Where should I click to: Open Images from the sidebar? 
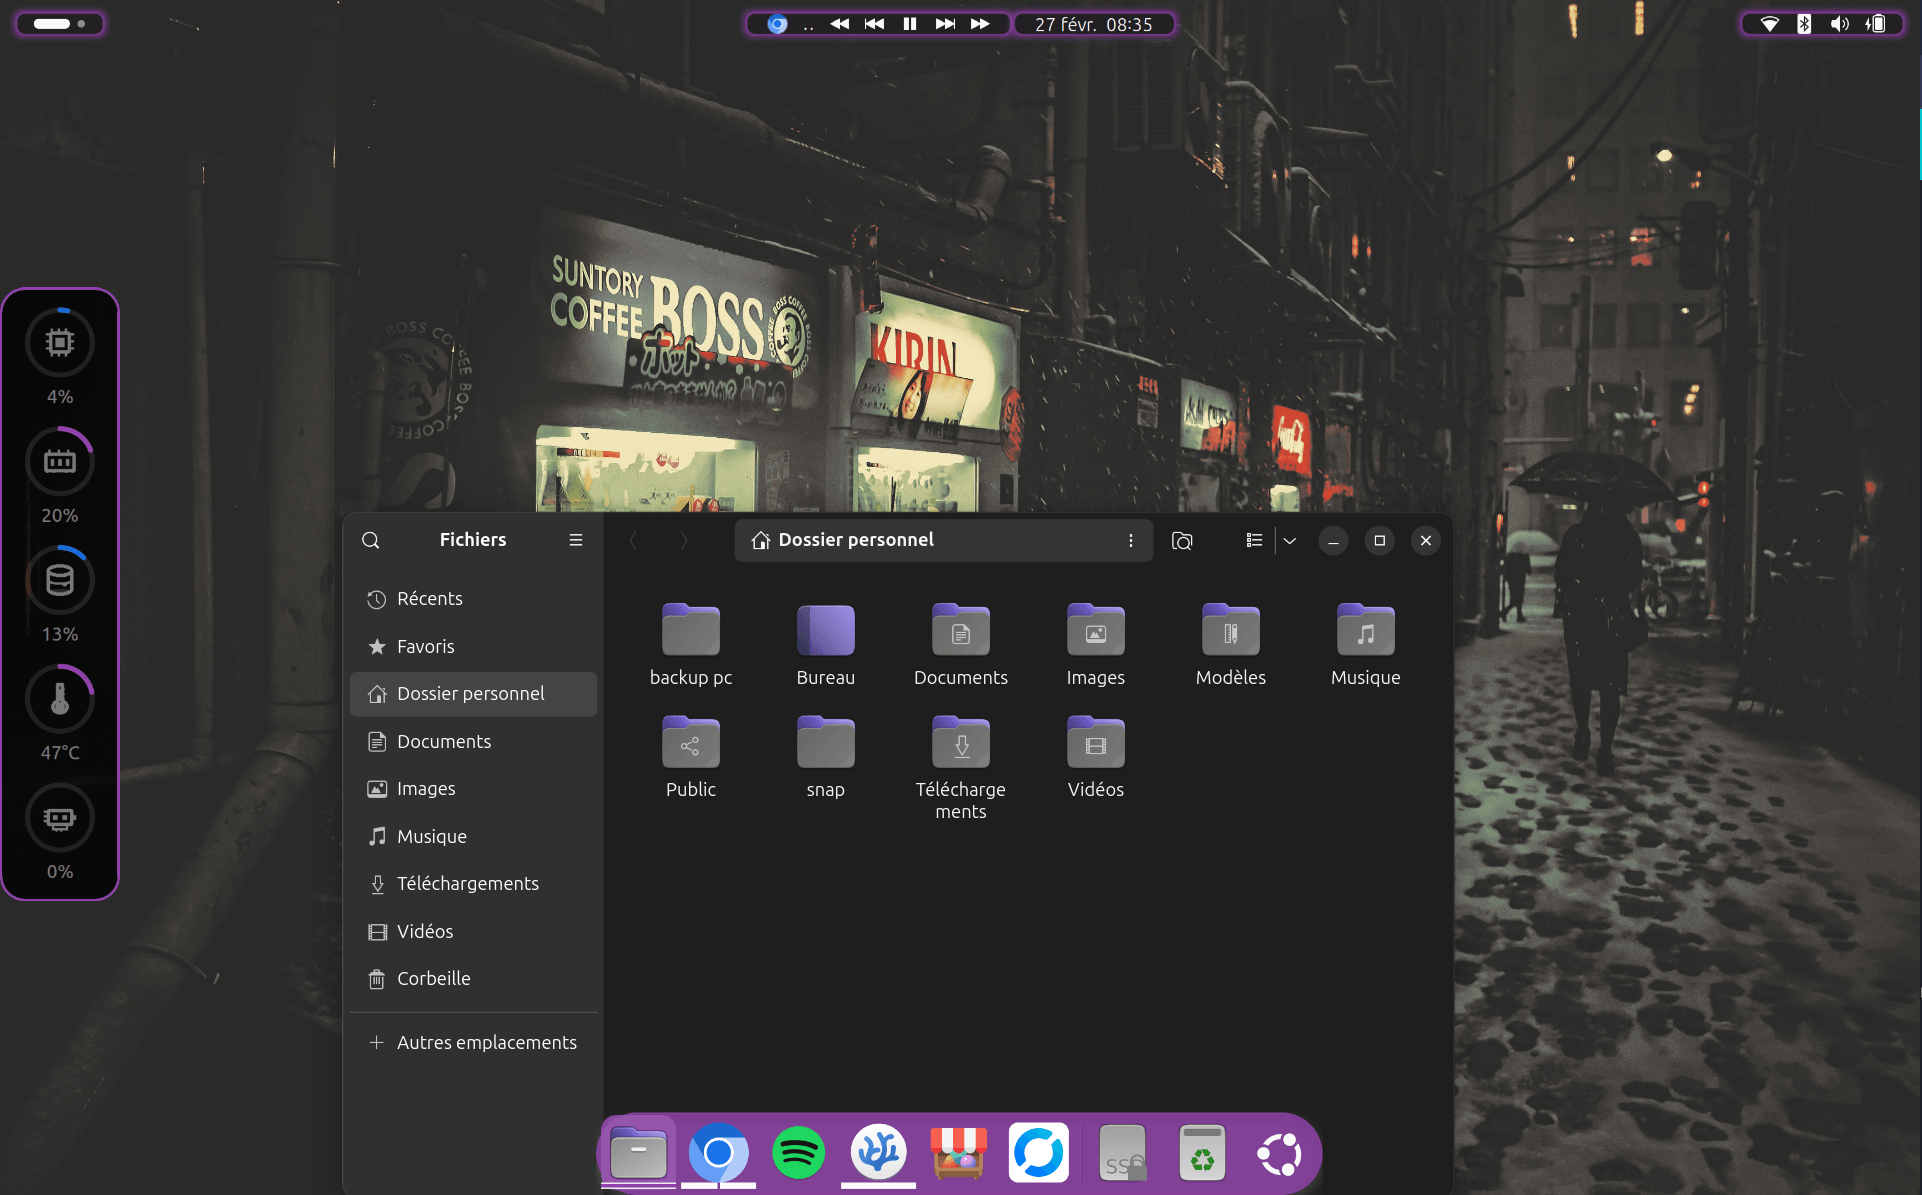pyautogui.click(x=473, y=789)
